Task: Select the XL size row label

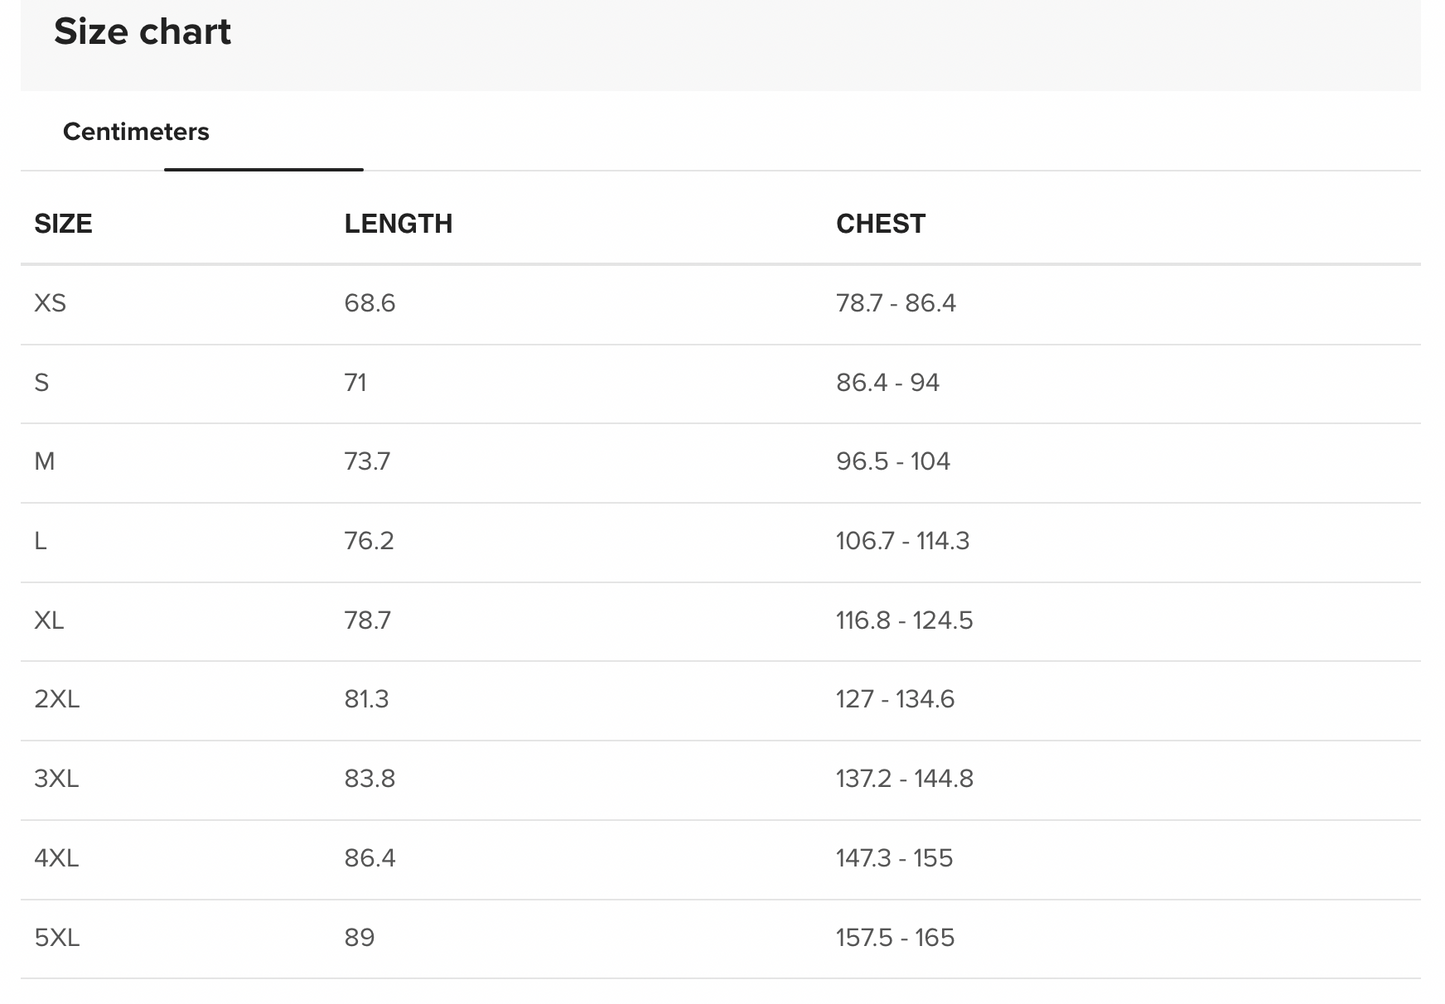Action: 49,621
